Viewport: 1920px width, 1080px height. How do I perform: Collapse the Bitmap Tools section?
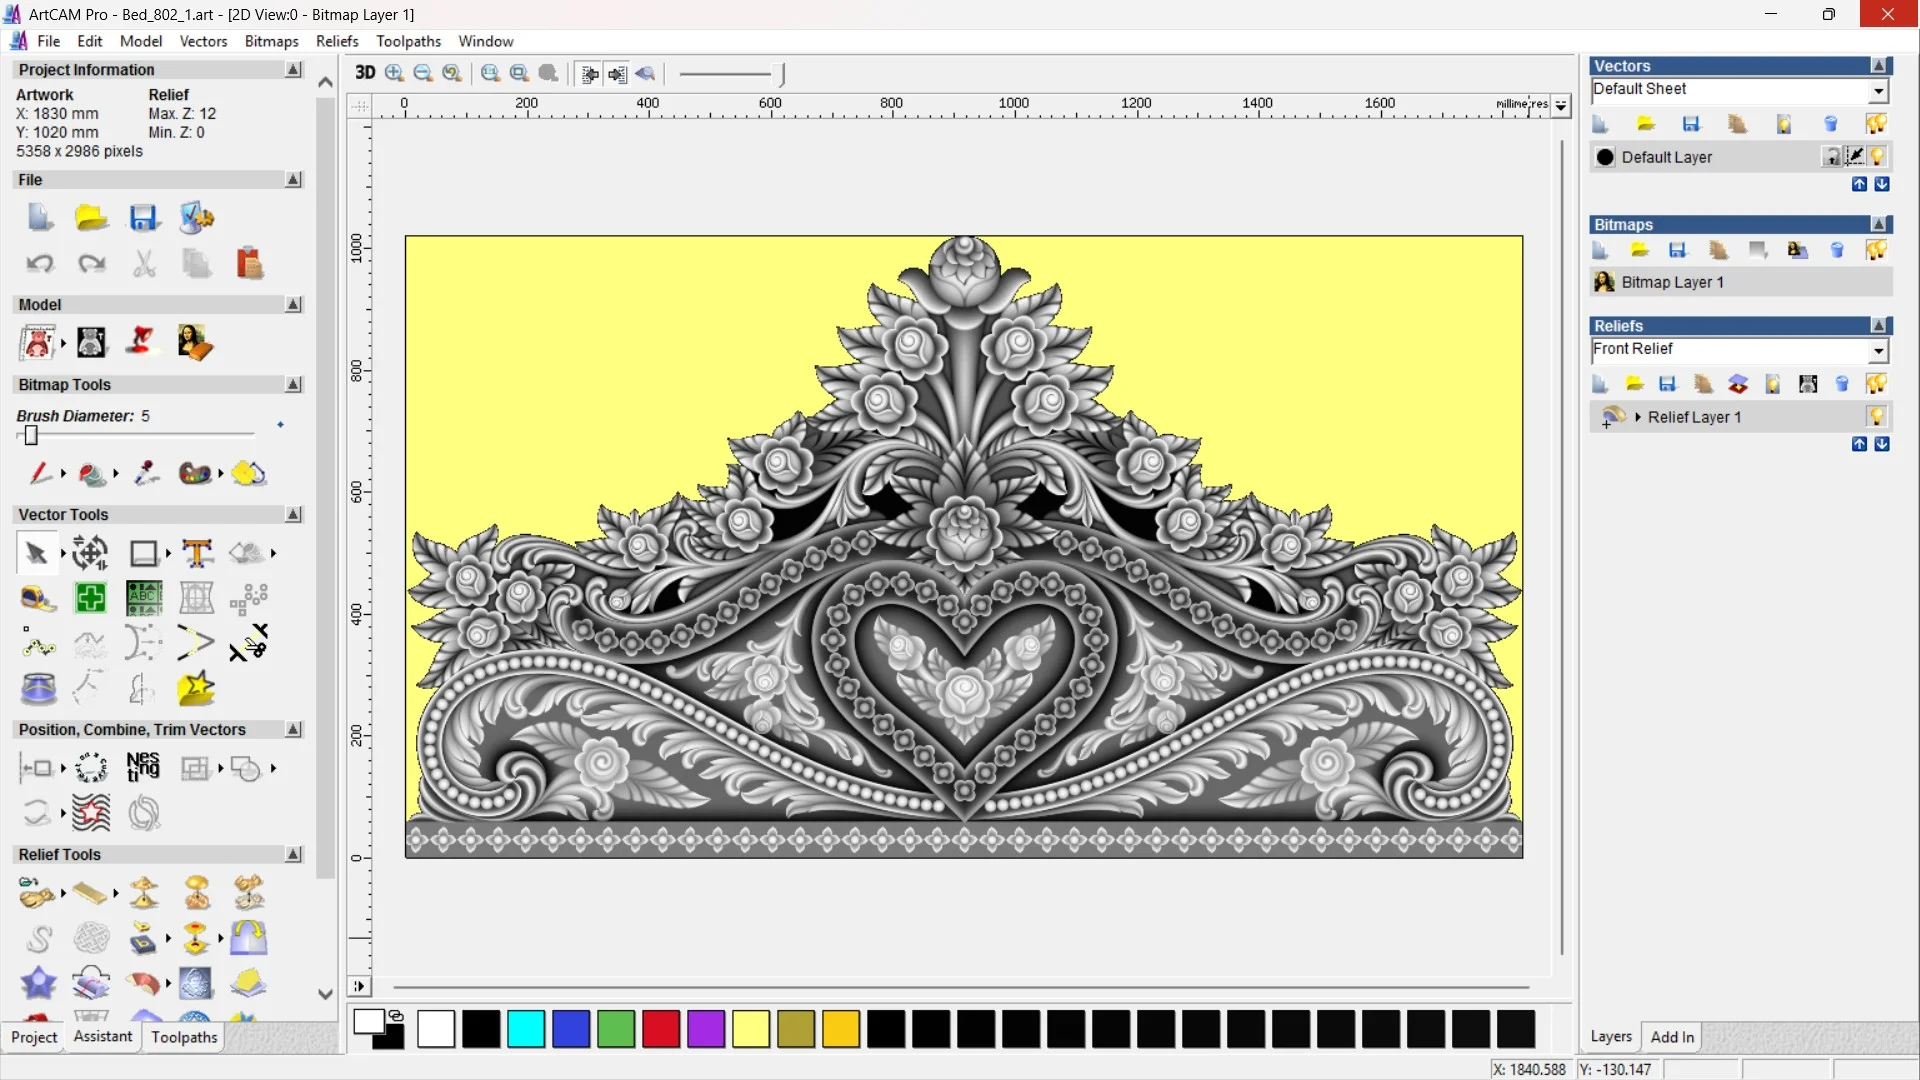click(293, 385)
